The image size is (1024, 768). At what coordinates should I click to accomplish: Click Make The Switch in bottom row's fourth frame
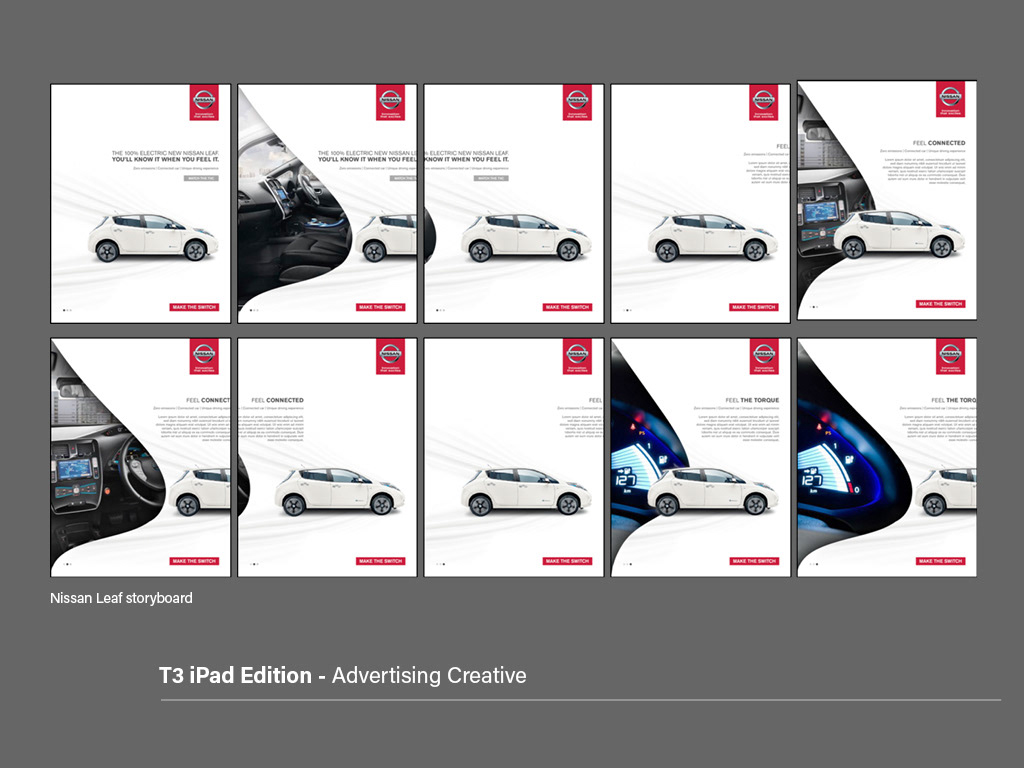754,561
